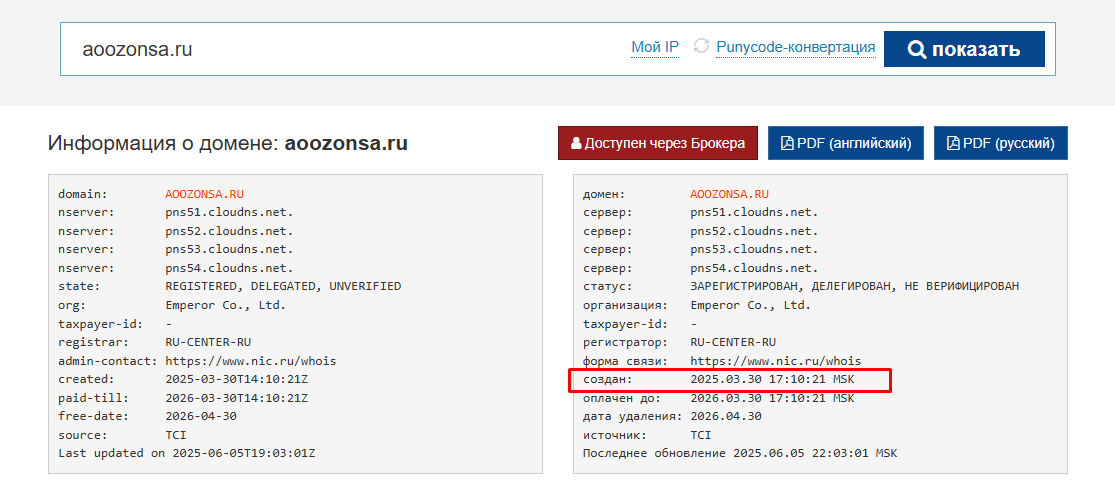Select the heading Информация о домене: aoozonsa.ru

click(228, 143)
